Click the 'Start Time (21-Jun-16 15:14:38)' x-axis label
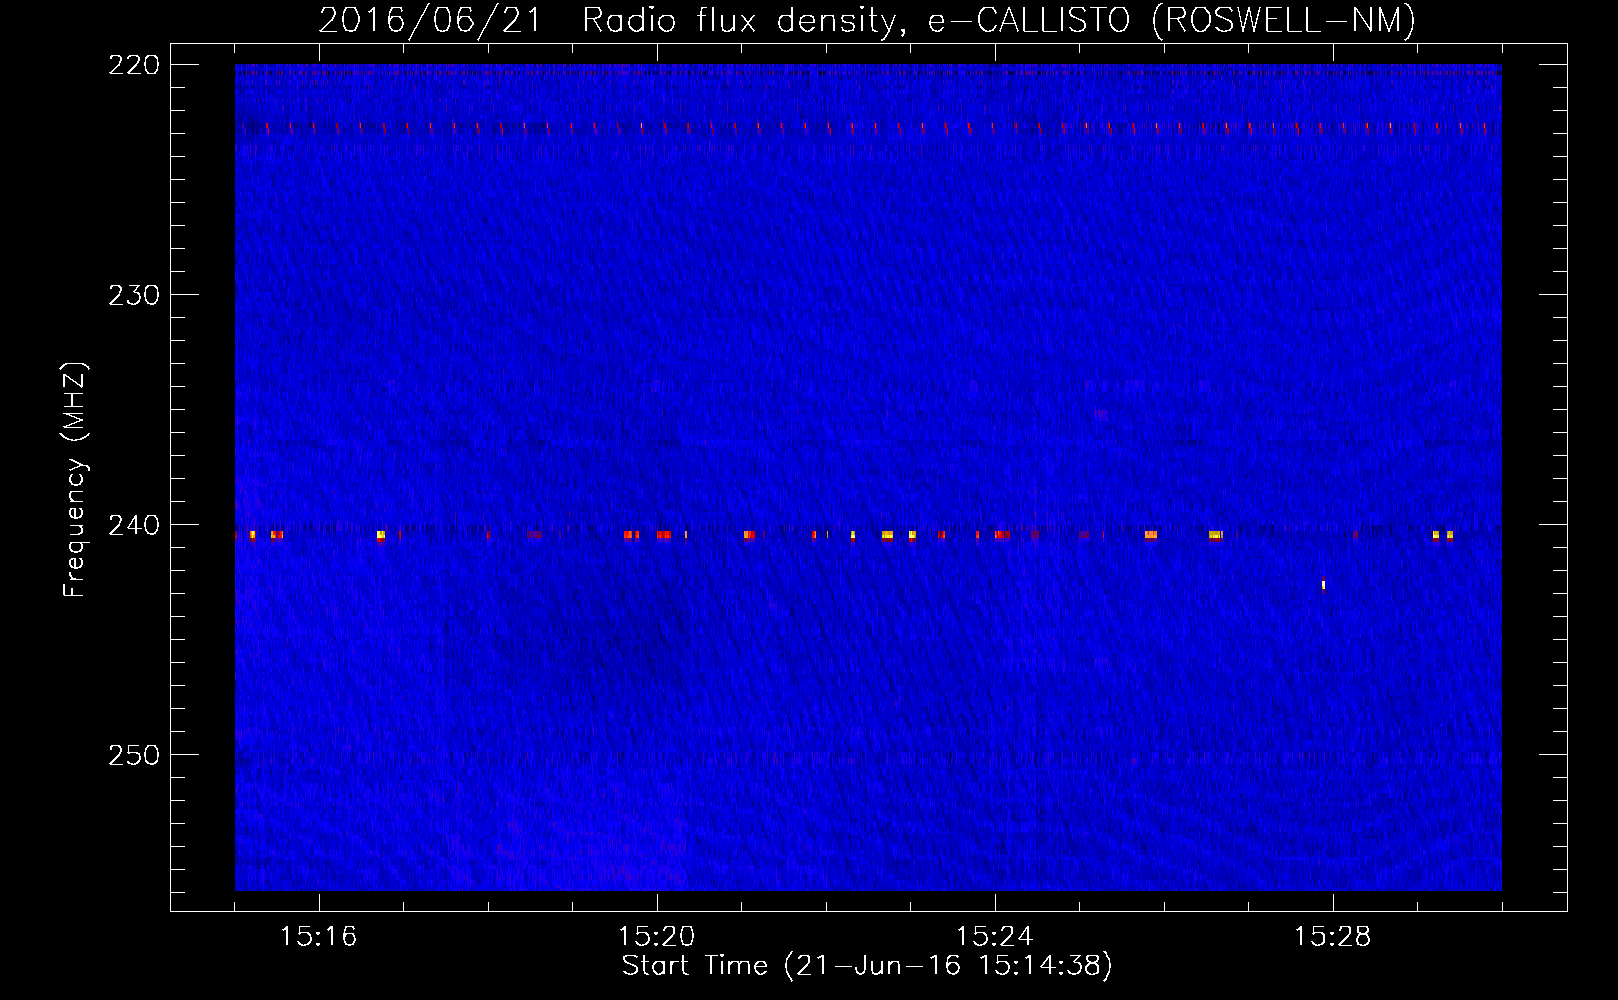The image size is (1618, 1000). coord(867,966)
